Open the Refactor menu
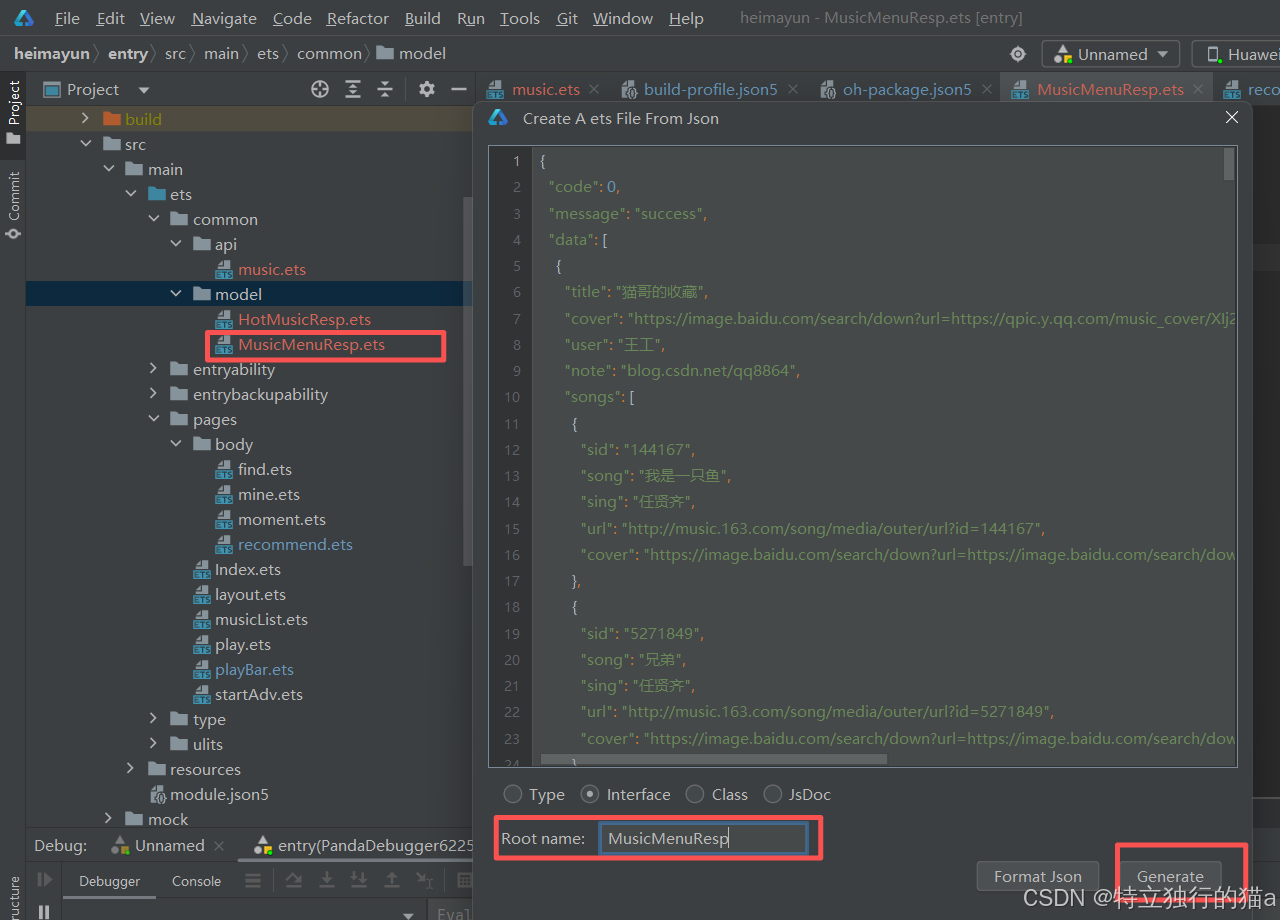This screenshot has width=1280, height=920. click(357, 18)
